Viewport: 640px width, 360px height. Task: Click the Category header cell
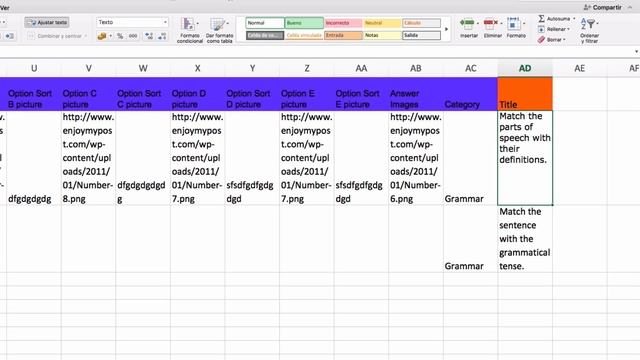click(470, 94)
